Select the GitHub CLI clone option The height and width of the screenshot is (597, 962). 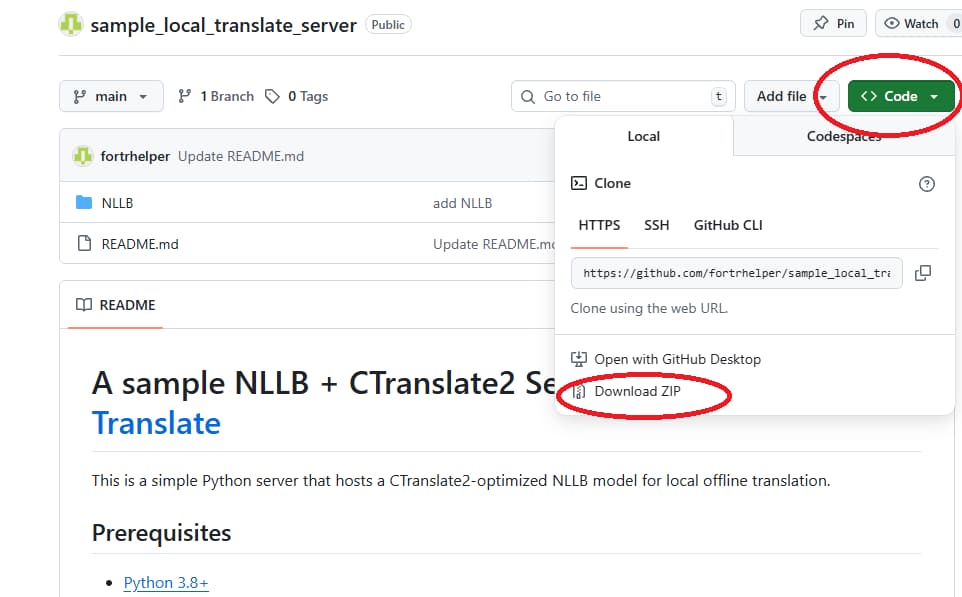pyautogui.click(x=727, y=225)
